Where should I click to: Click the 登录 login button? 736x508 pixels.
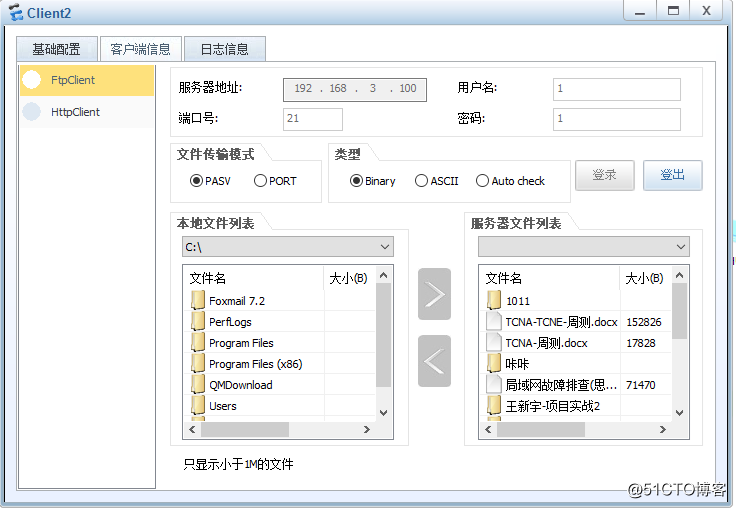click(605, 175)
